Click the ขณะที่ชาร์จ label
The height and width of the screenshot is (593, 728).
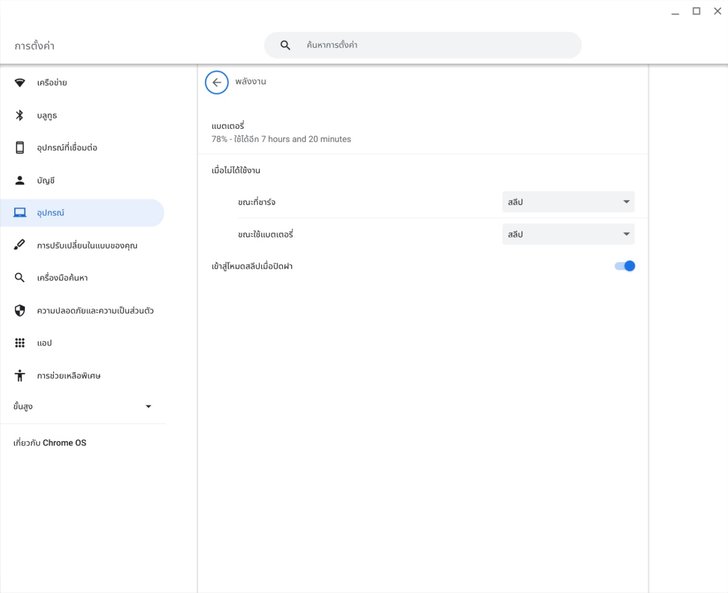pos(256,202)
